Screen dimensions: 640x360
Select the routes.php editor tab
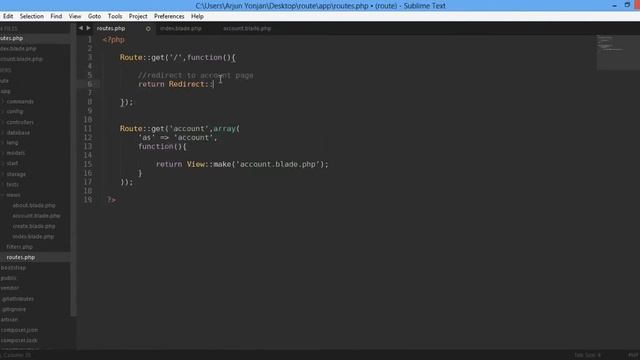click(x=111, y=29)
